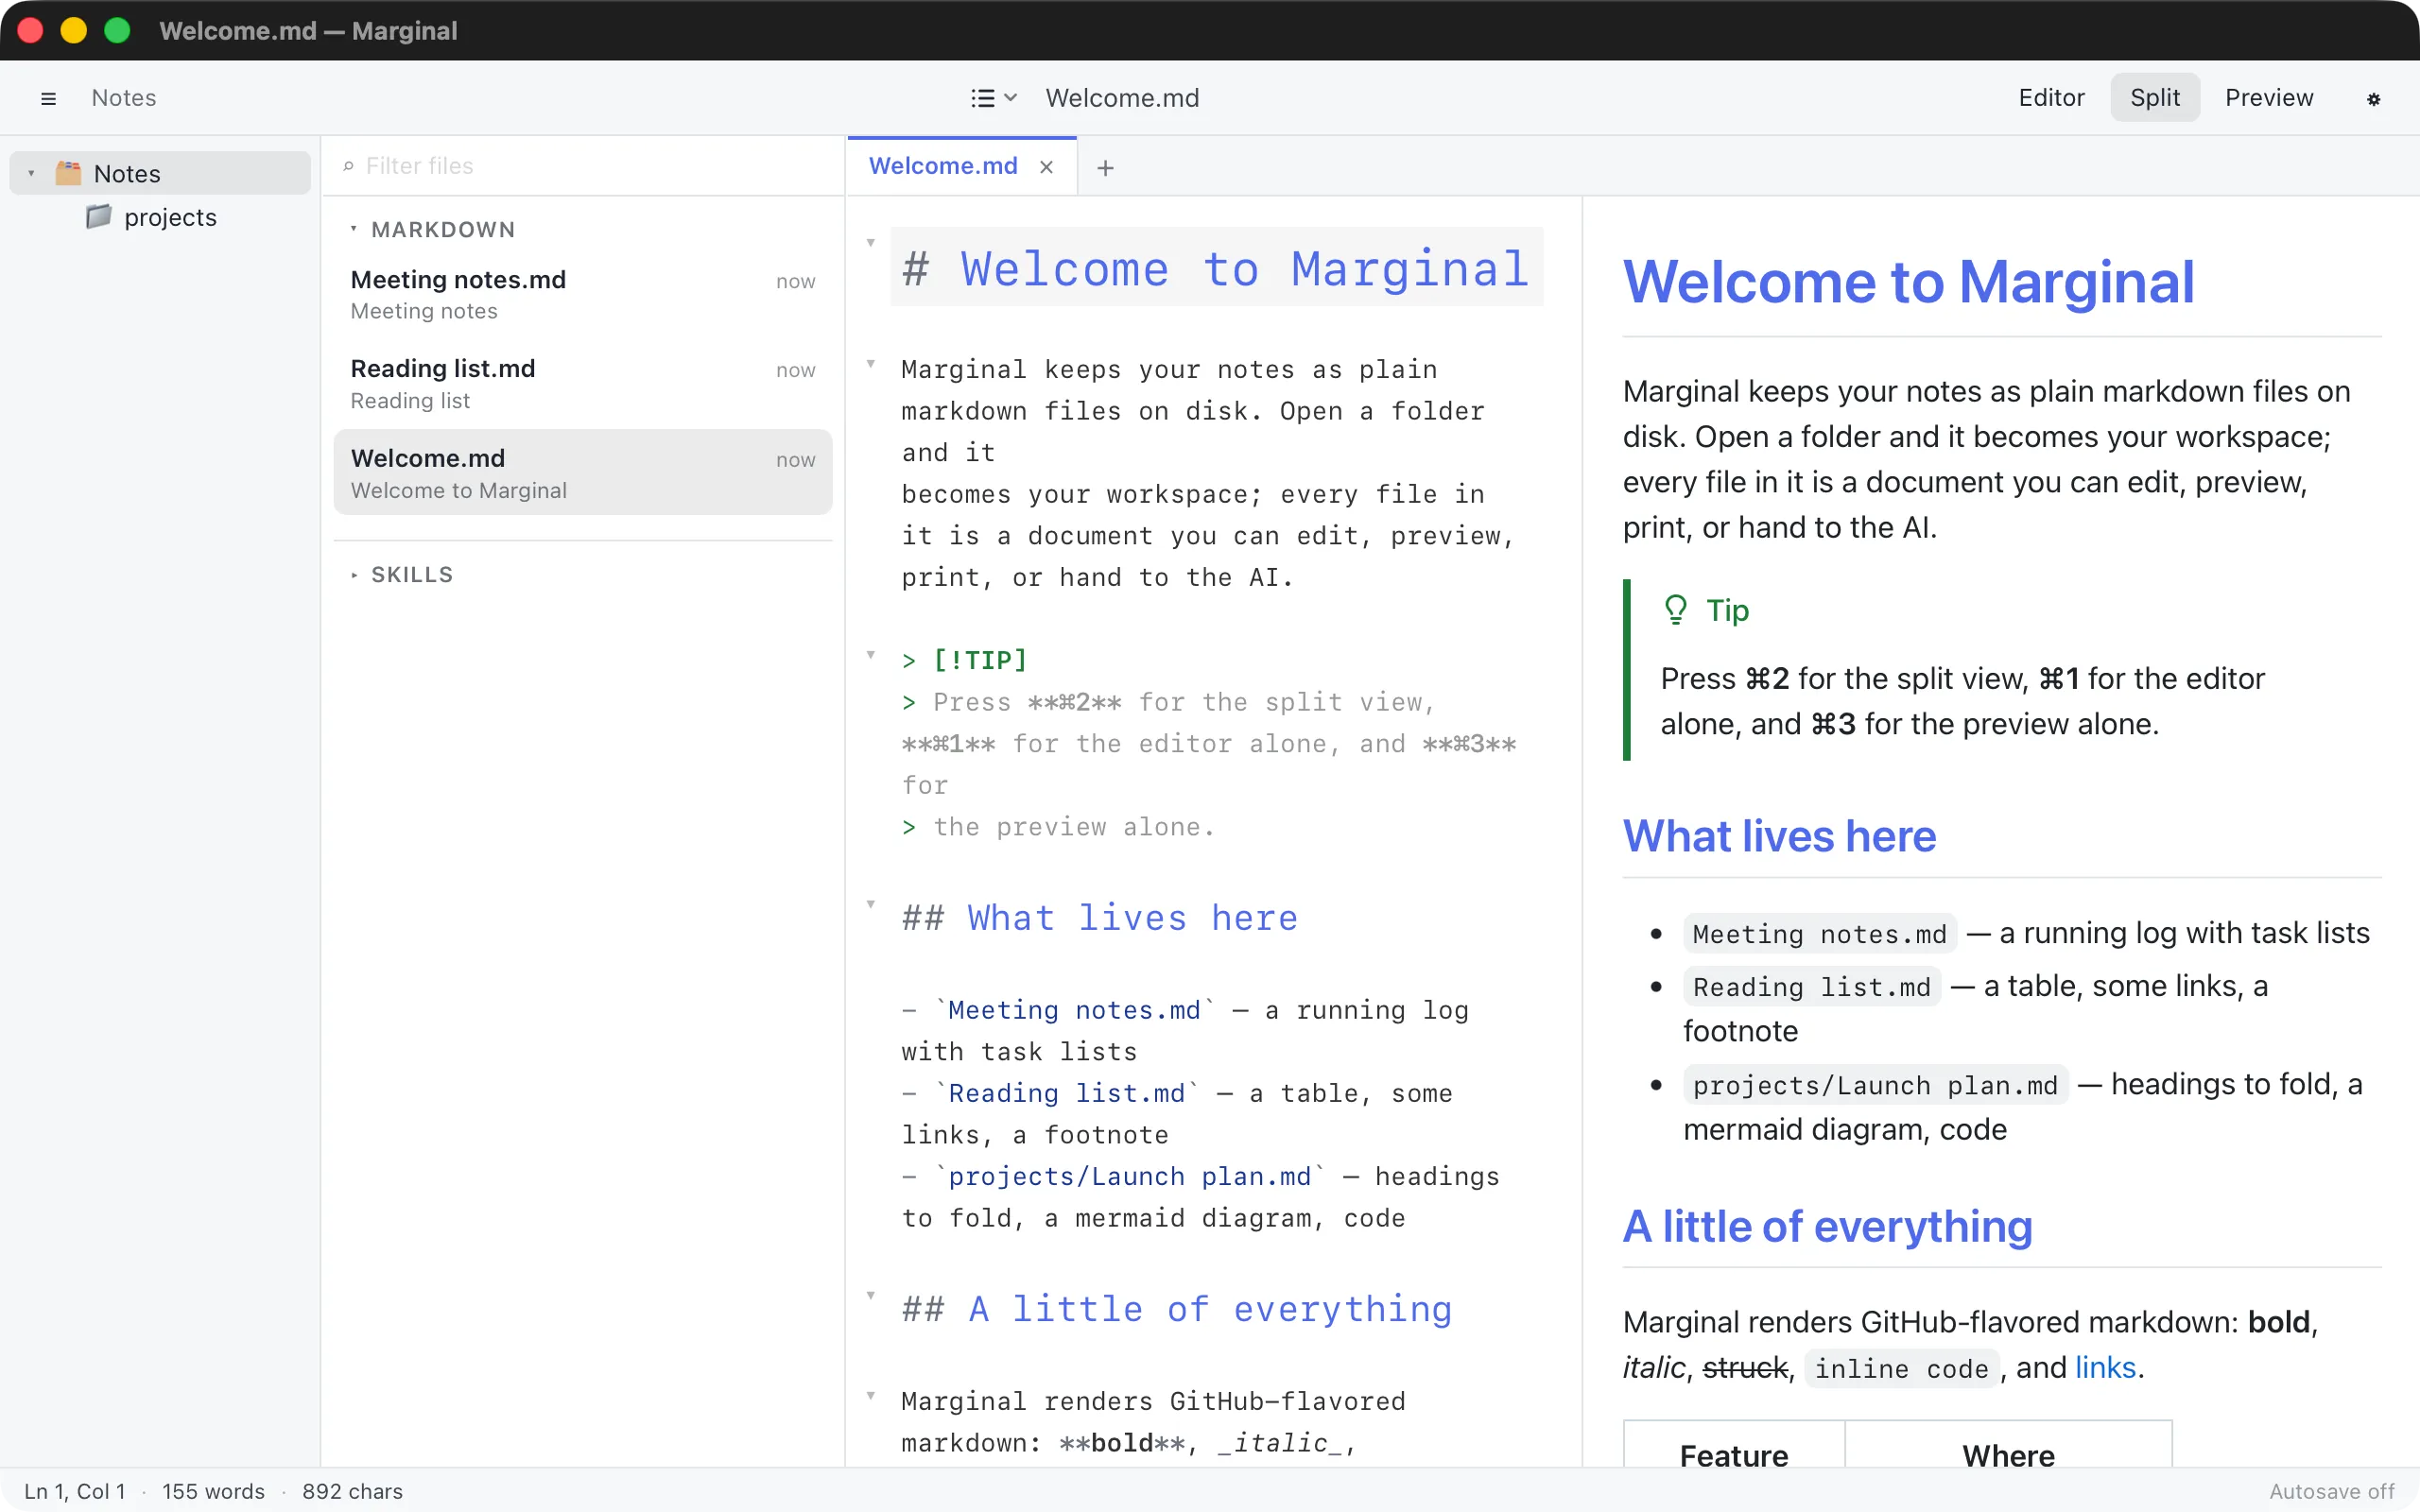This screenshot has width=2420, height=1512.
Task: Click Welcome.md title in toolbar
Action: point(1122,98)
